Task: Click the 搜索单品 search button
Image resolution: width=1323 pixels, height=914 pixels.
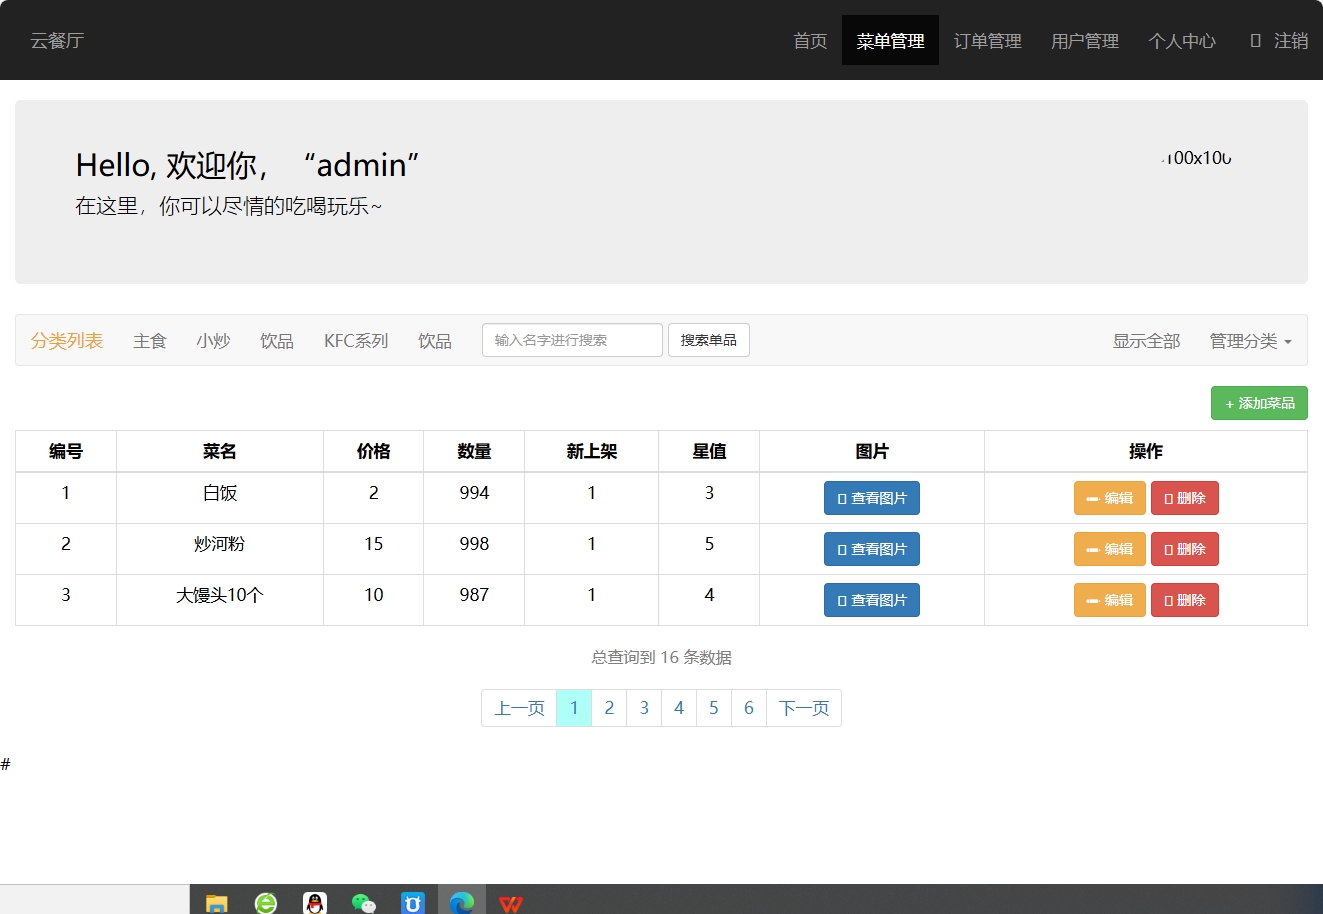Action: (708, 340)
